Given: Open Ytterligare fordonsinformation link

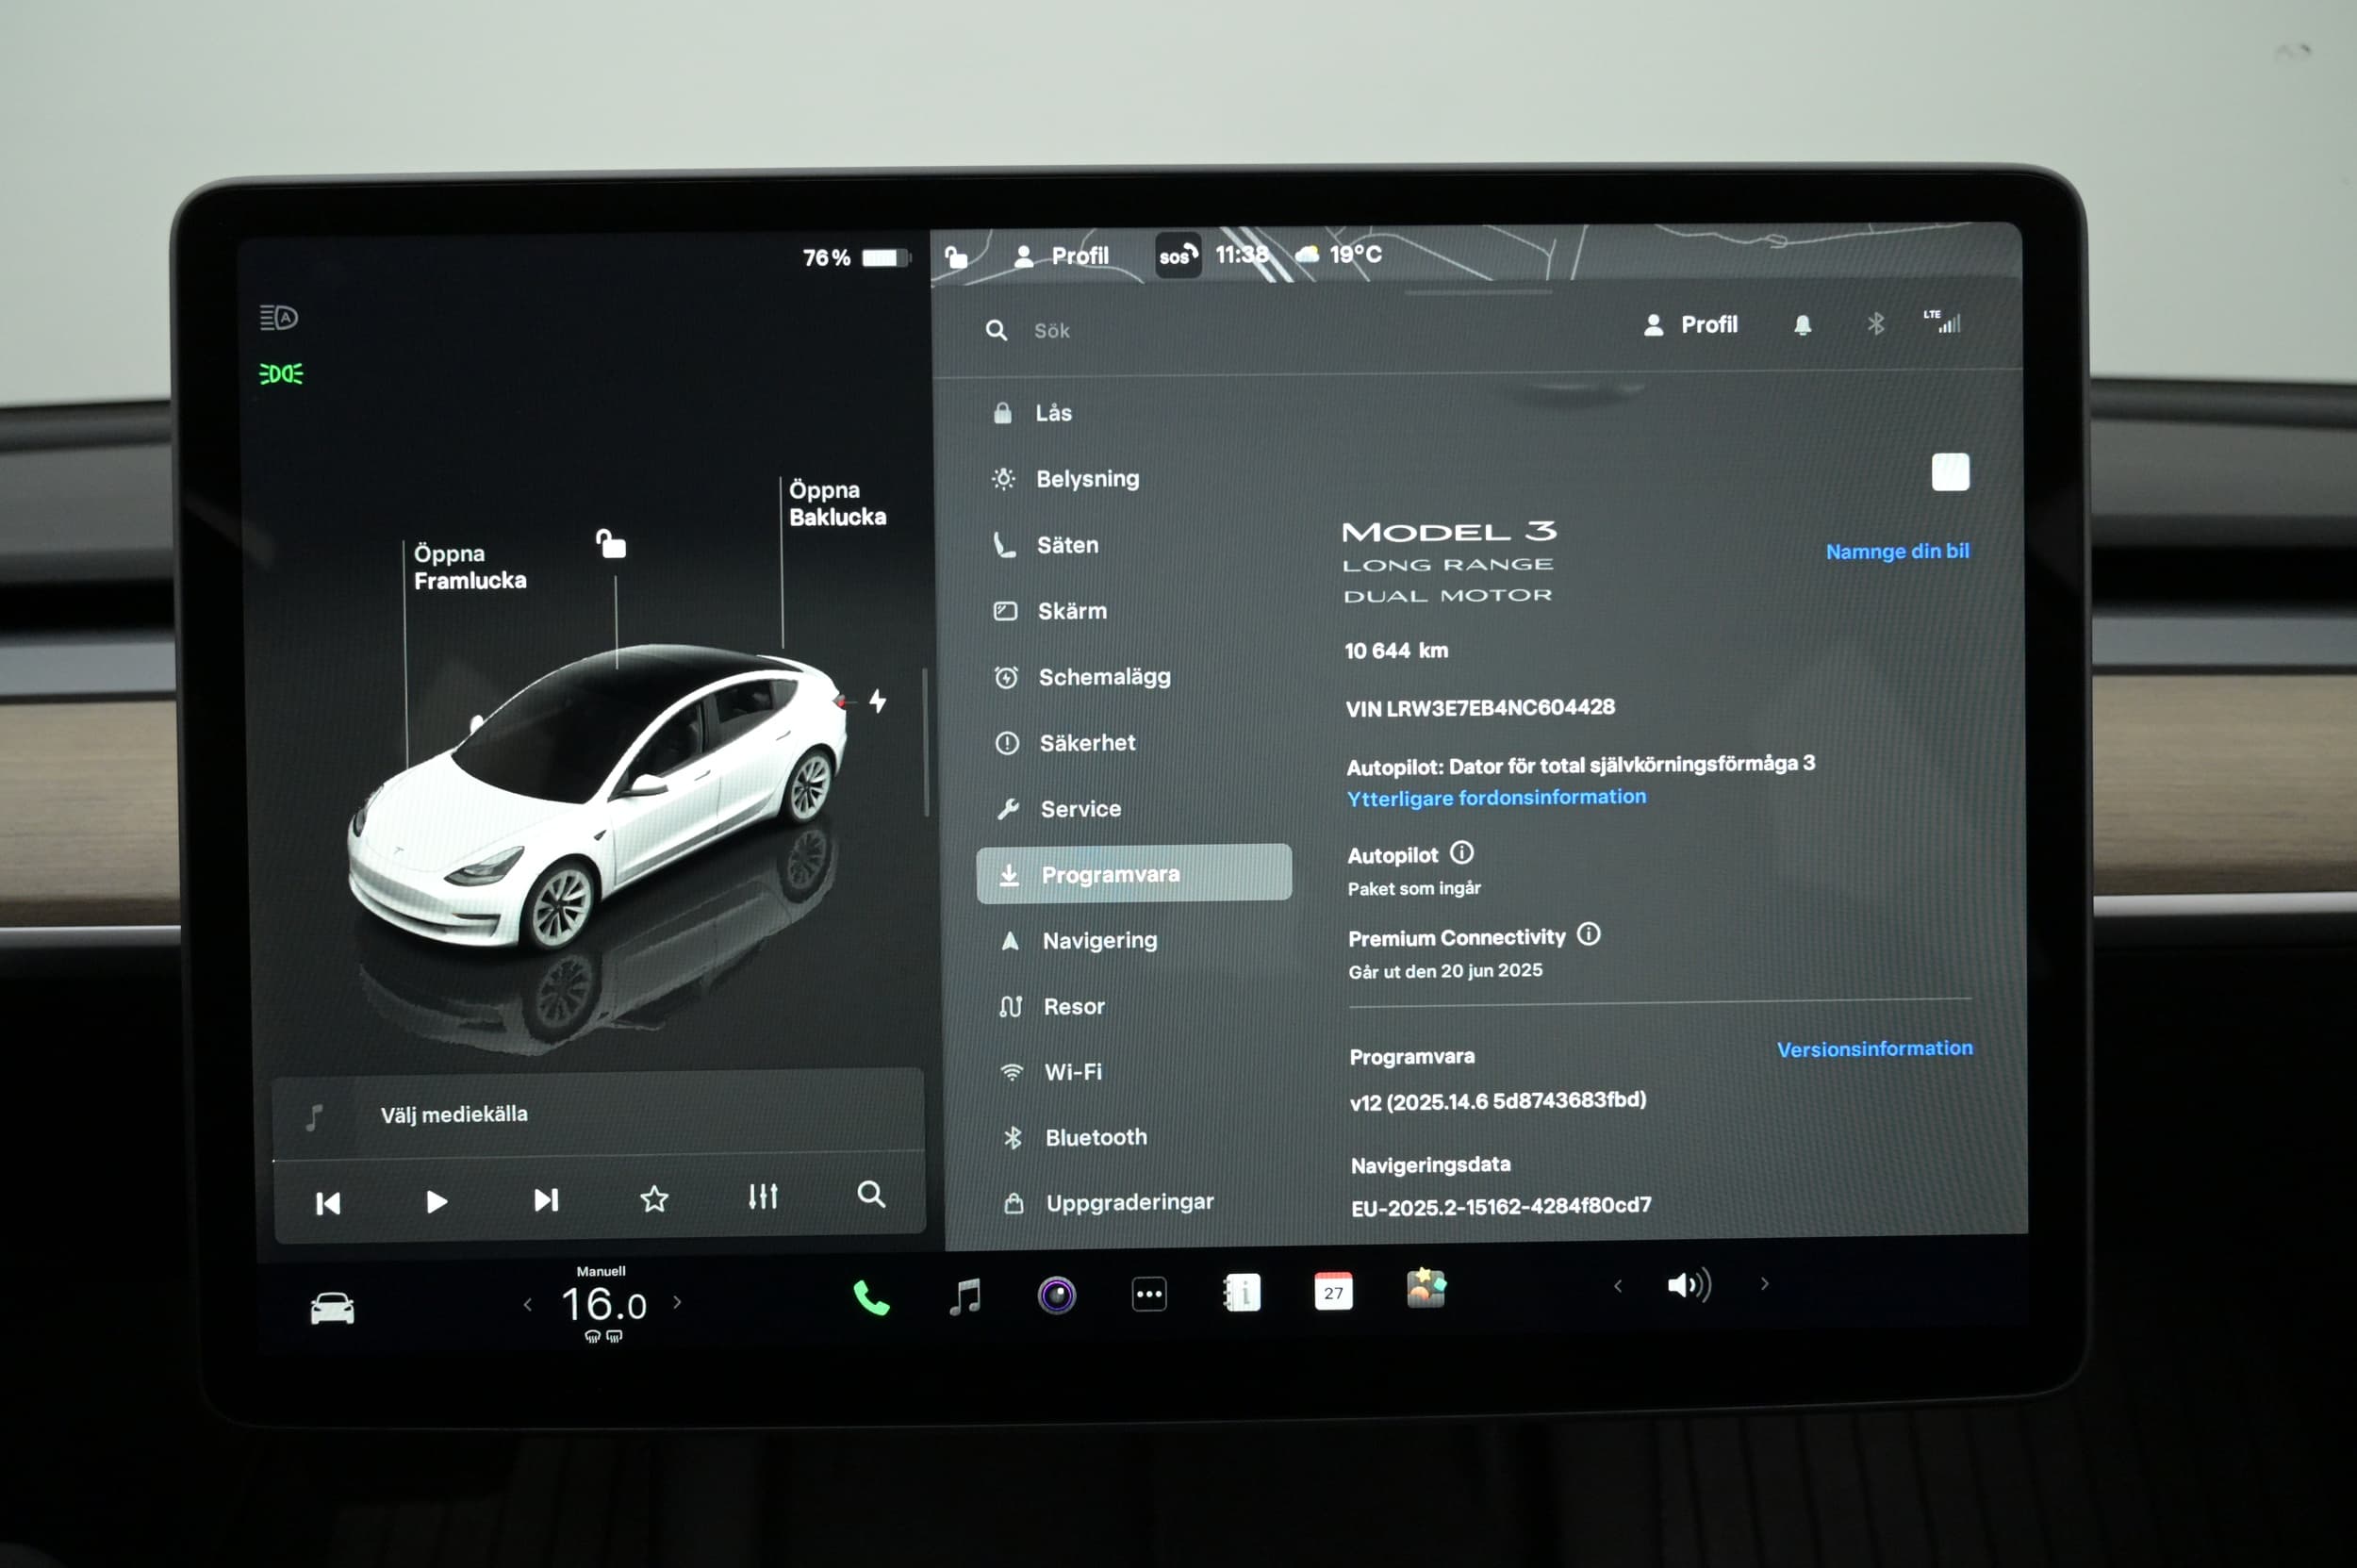Looking at the screenshot, I should click(1496, 797).
